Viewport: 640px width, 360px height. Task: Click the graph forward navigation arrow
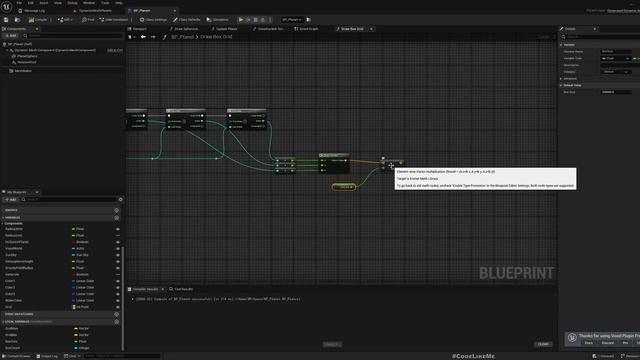point(153,37)
